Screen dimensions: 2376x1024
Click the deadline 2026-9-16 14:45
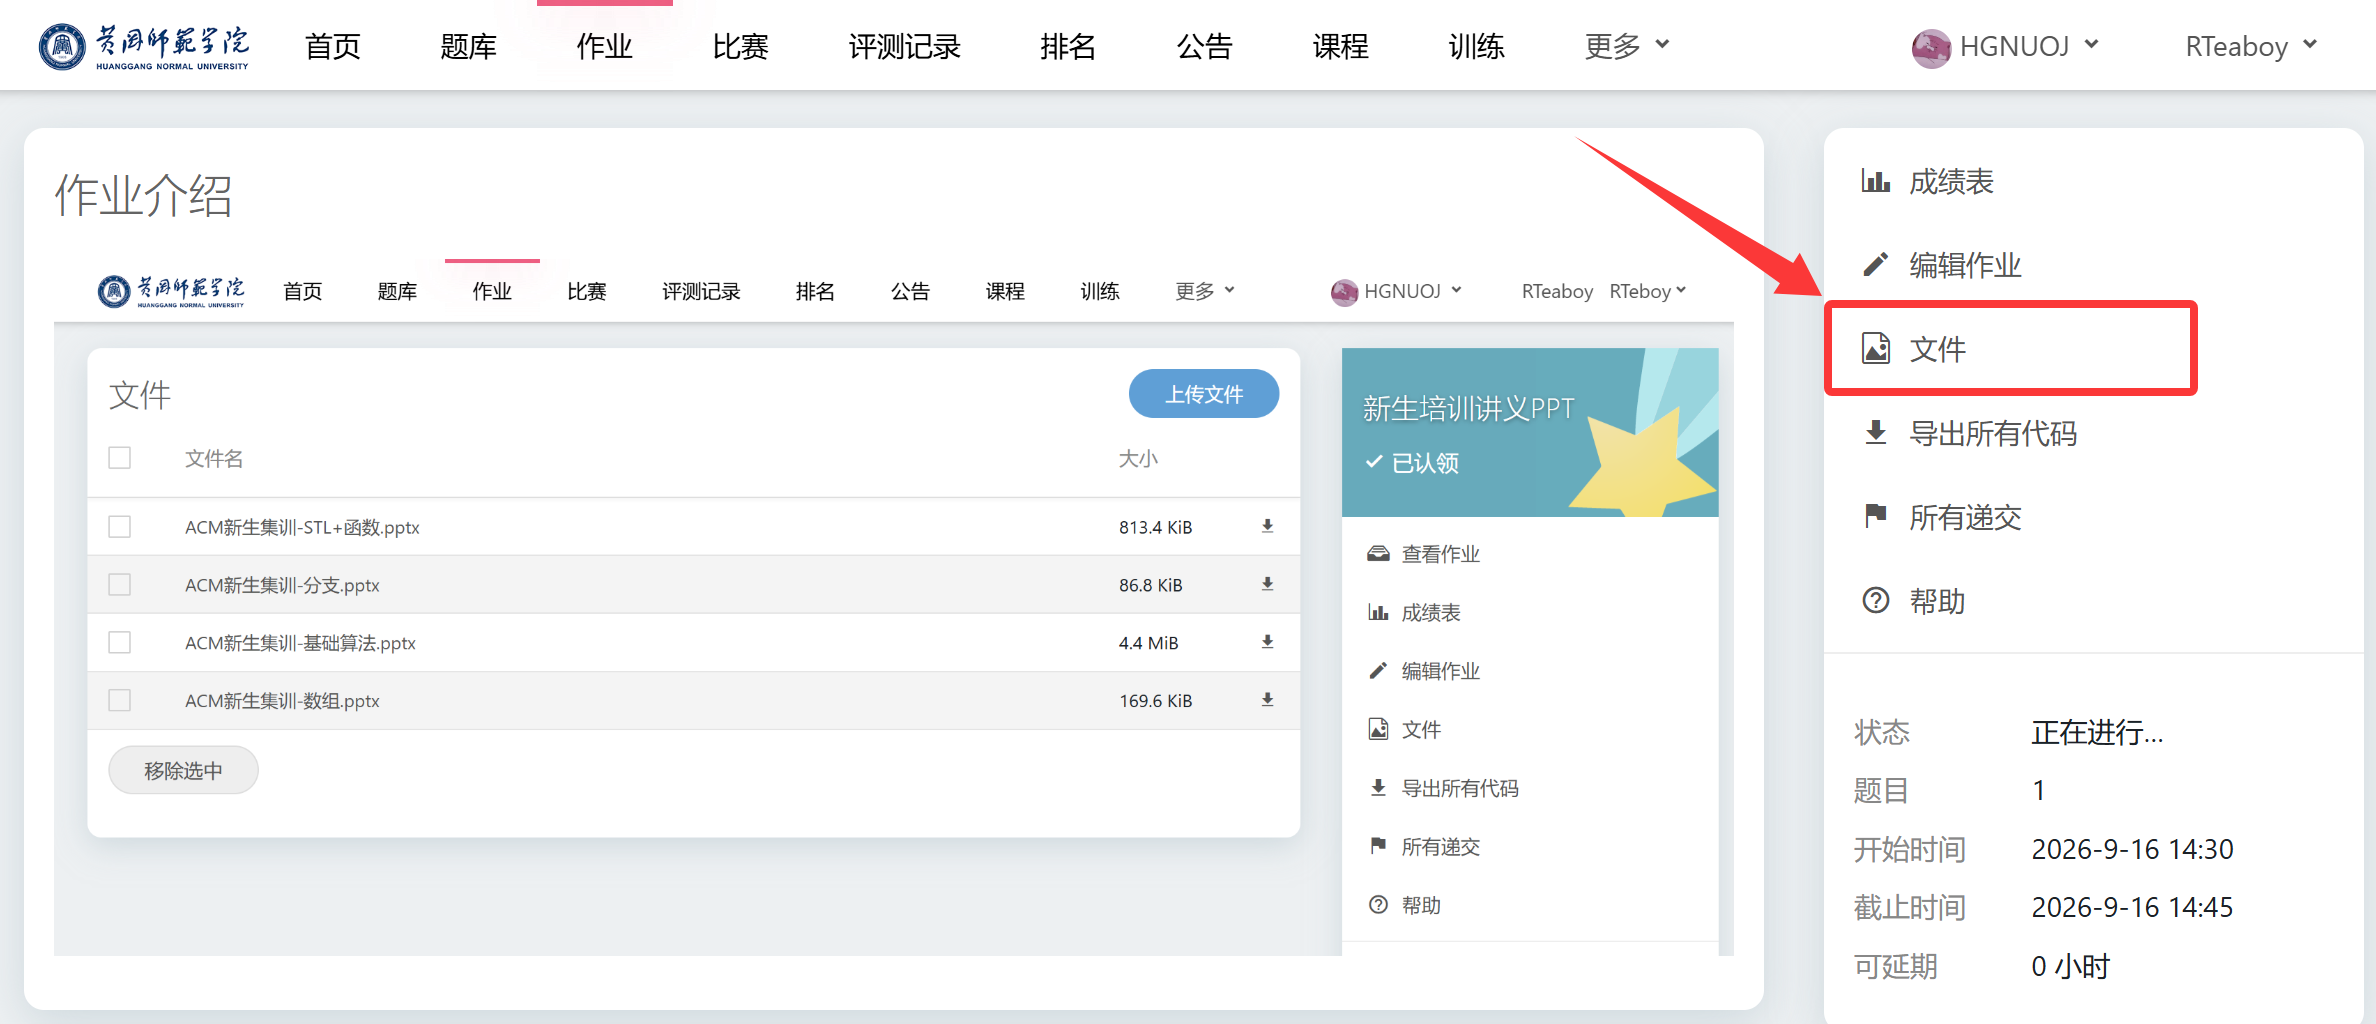tap(2132, 907)
